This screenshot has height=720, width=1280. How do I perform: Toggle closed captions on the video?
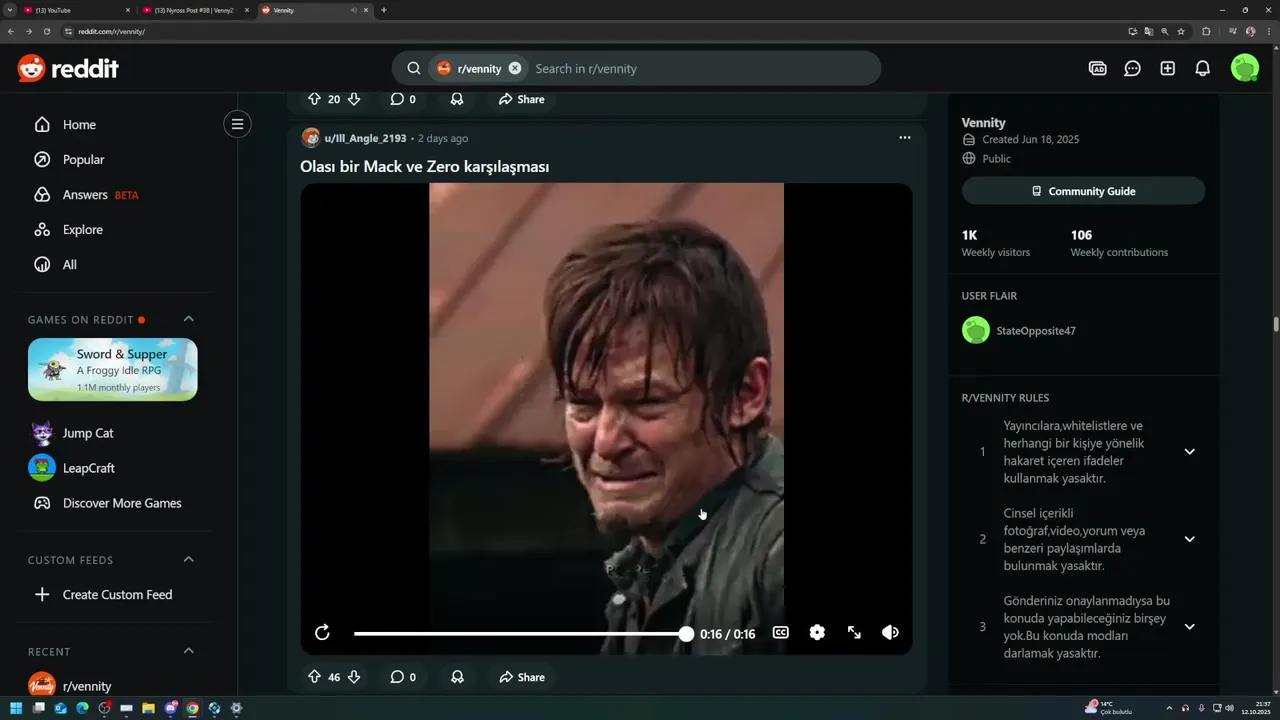click(x=780, y=632)
